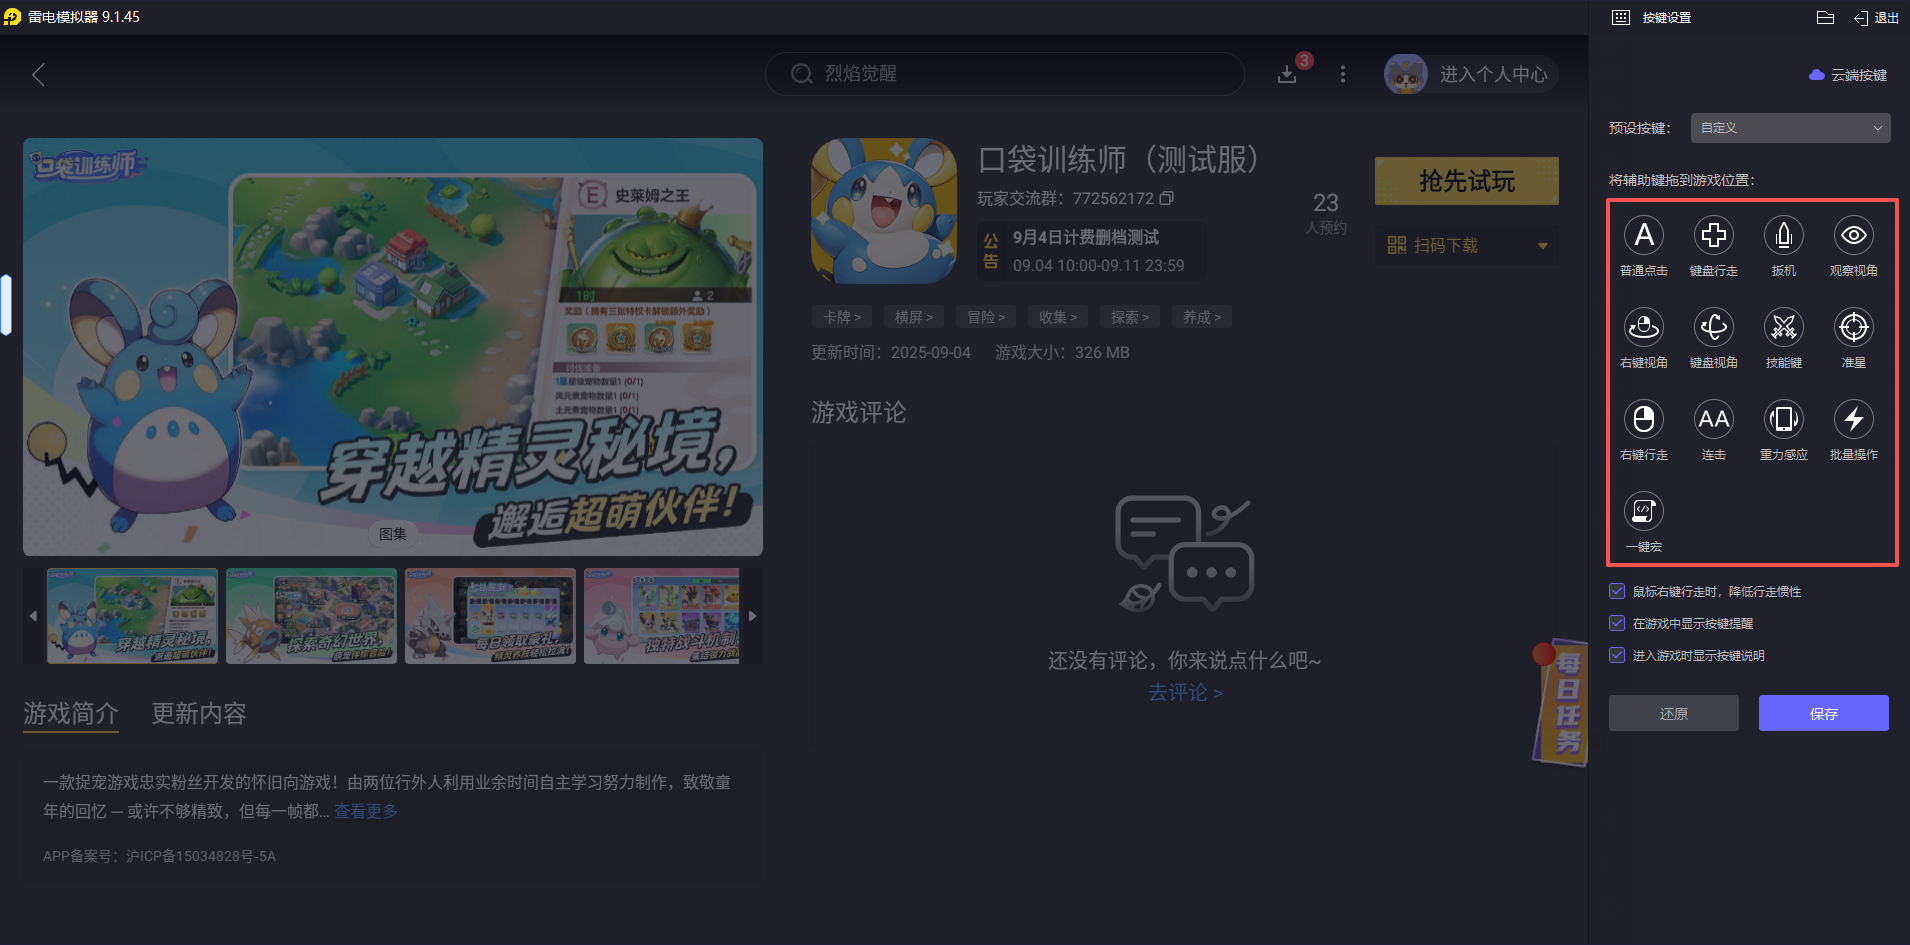Click the 游戏评论 heading

coord(859,412)
